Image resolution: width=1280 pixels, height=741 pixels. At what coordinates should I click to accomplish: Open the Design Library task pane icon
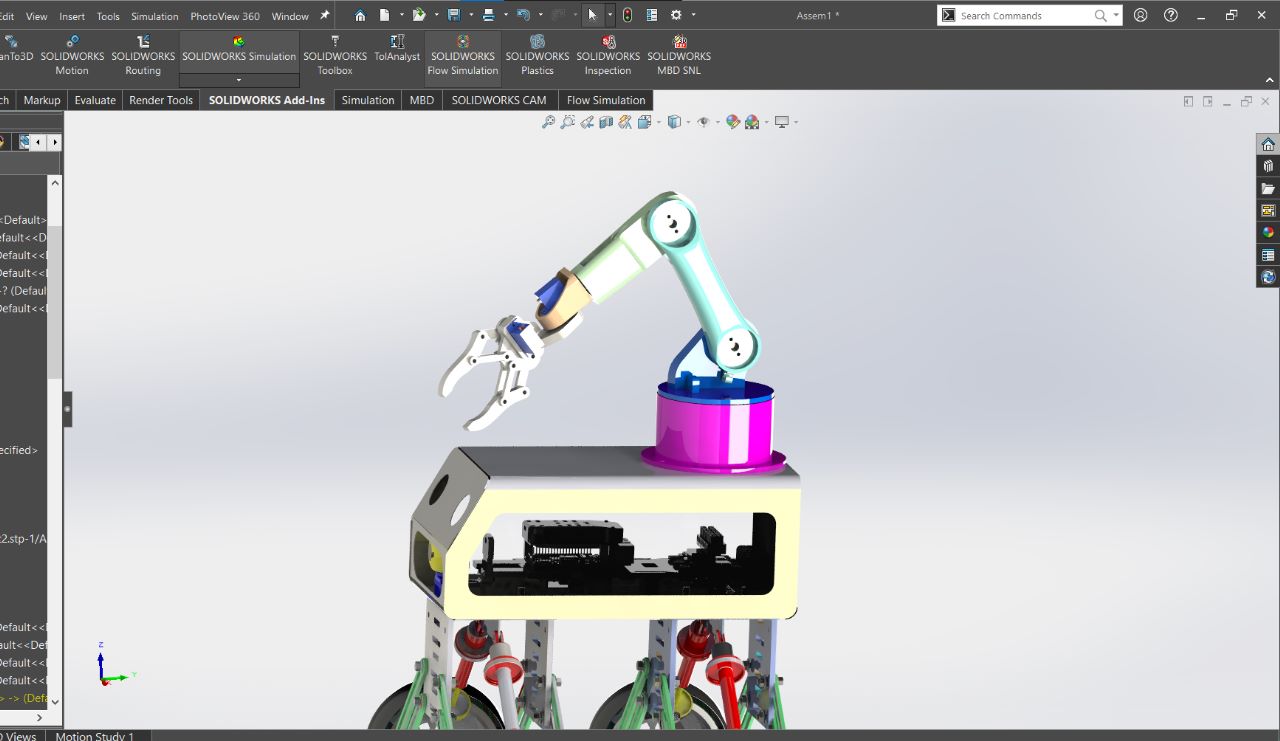tap(1268, 166)
